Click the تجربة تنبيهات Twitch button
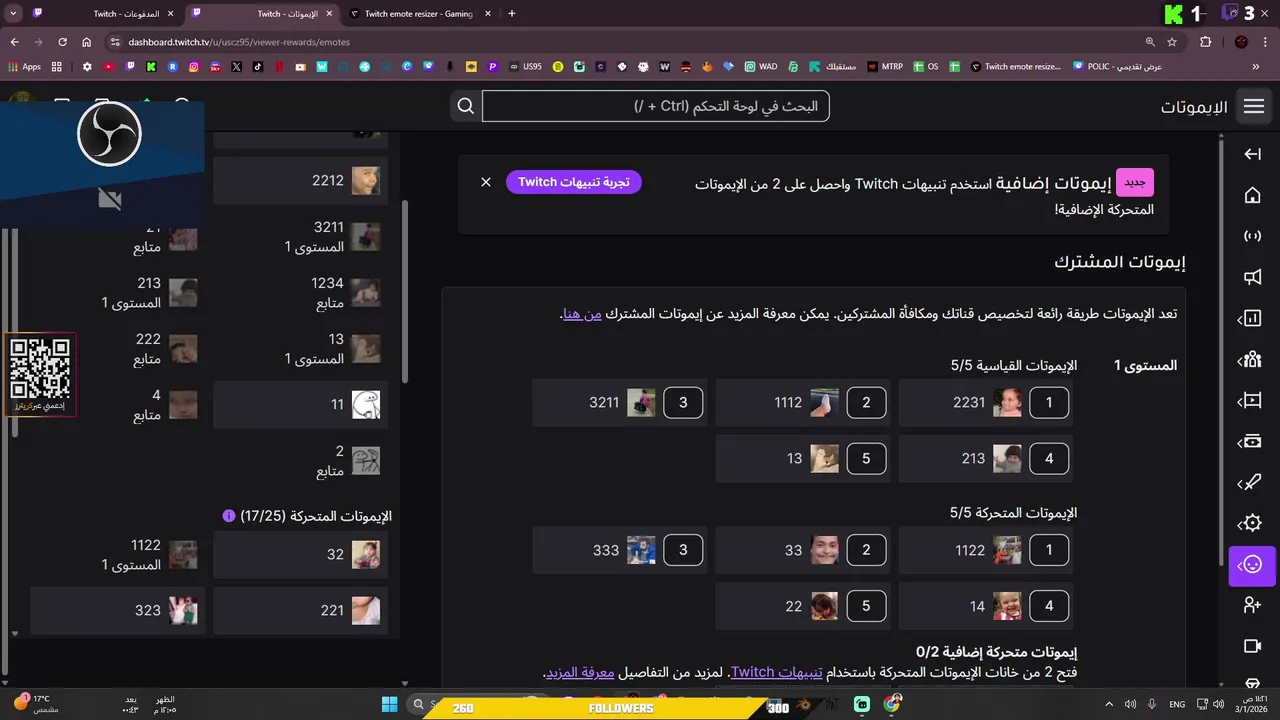 click(x=573, y=182)
